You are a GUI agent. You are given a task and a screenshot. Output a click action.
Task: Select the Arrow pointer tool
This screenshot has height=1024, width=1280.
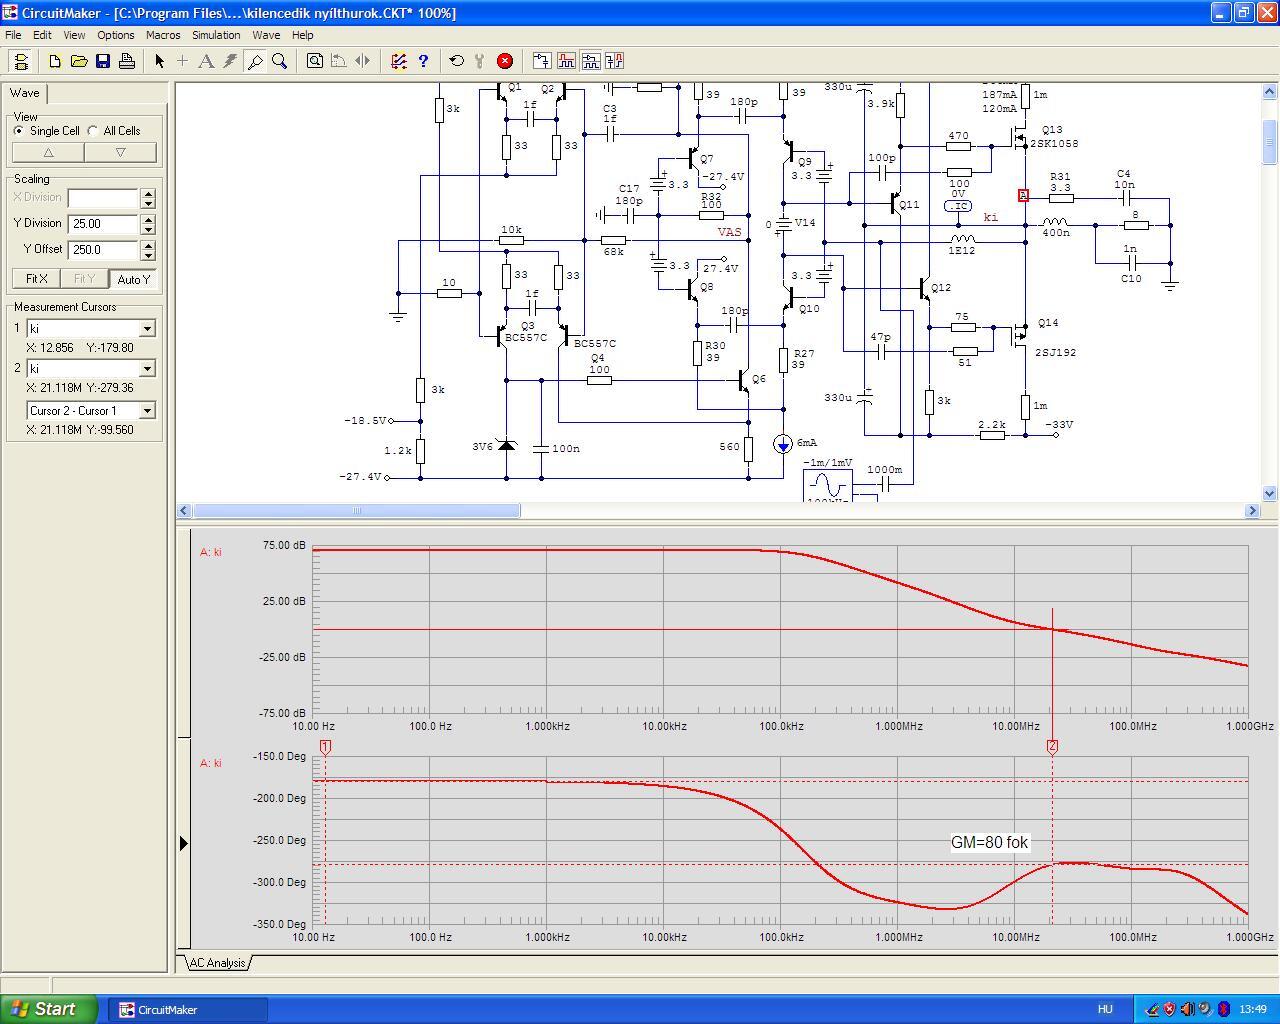[159, 61]
